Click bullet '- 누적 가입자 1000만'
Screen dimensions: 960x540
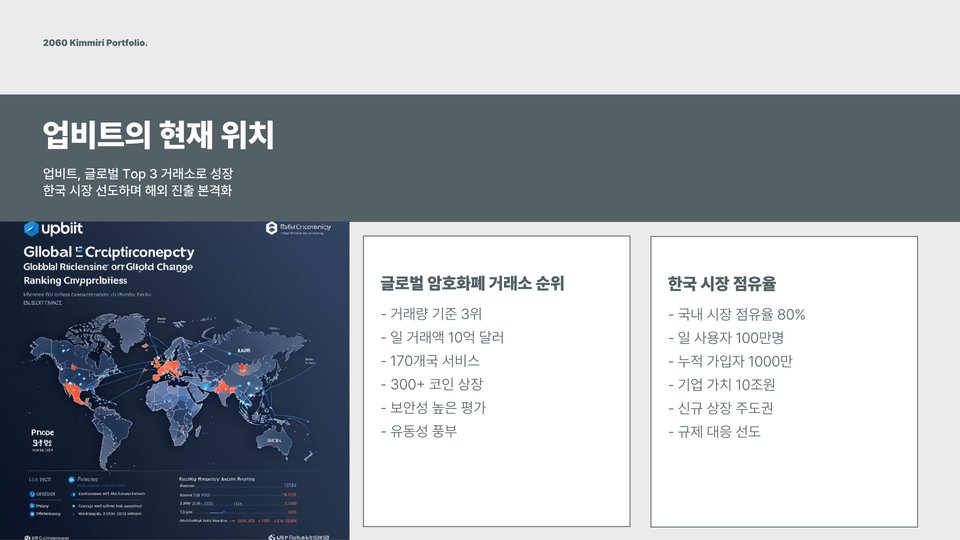(x=730, y=361)
